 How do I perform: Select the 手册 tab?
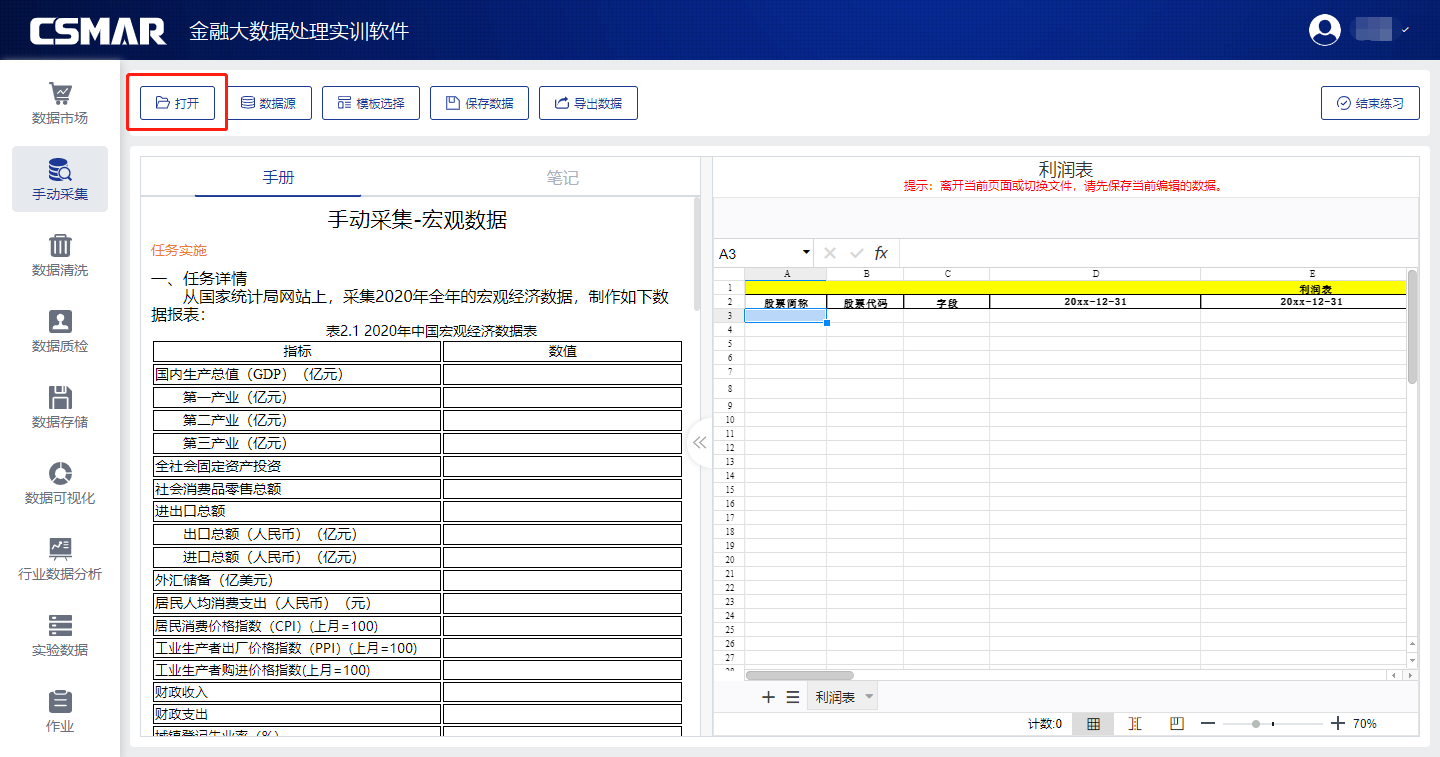(x=278, y=178)
